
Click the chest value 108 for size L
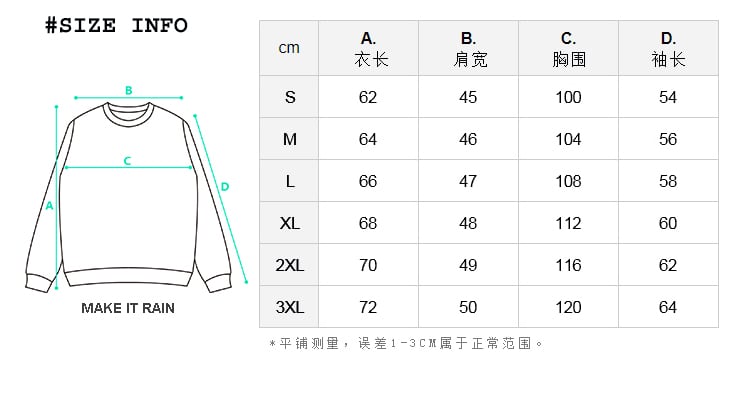[x=568, y=181]
